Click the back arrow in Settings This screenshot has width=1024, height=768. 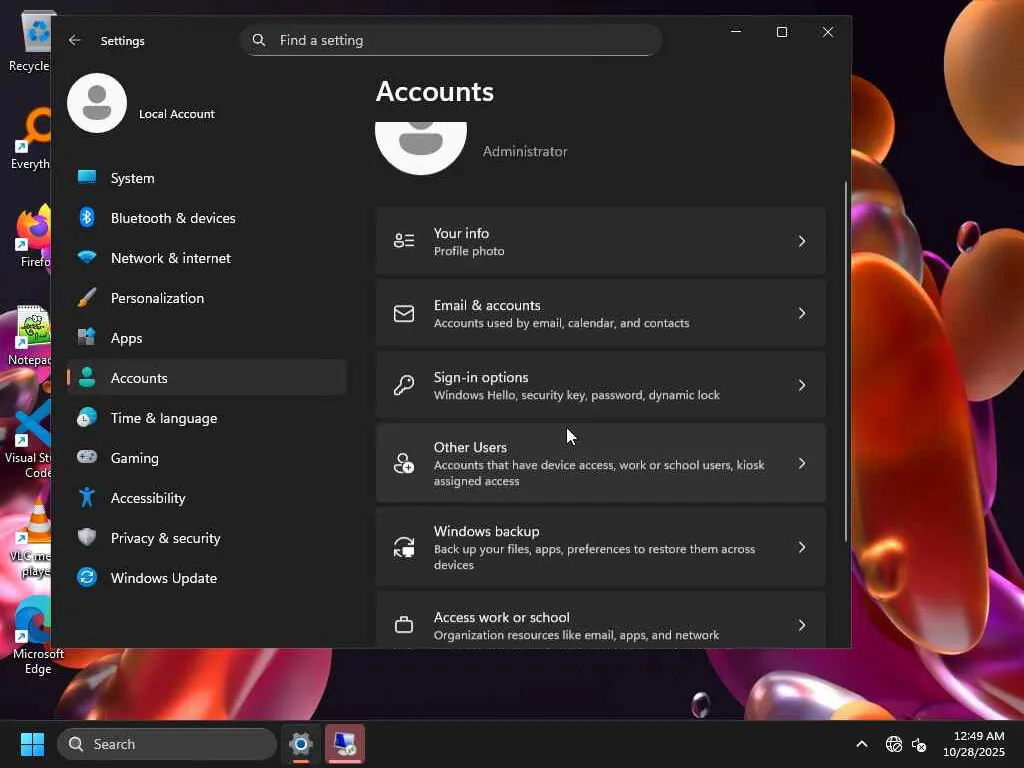pos(74,40)
